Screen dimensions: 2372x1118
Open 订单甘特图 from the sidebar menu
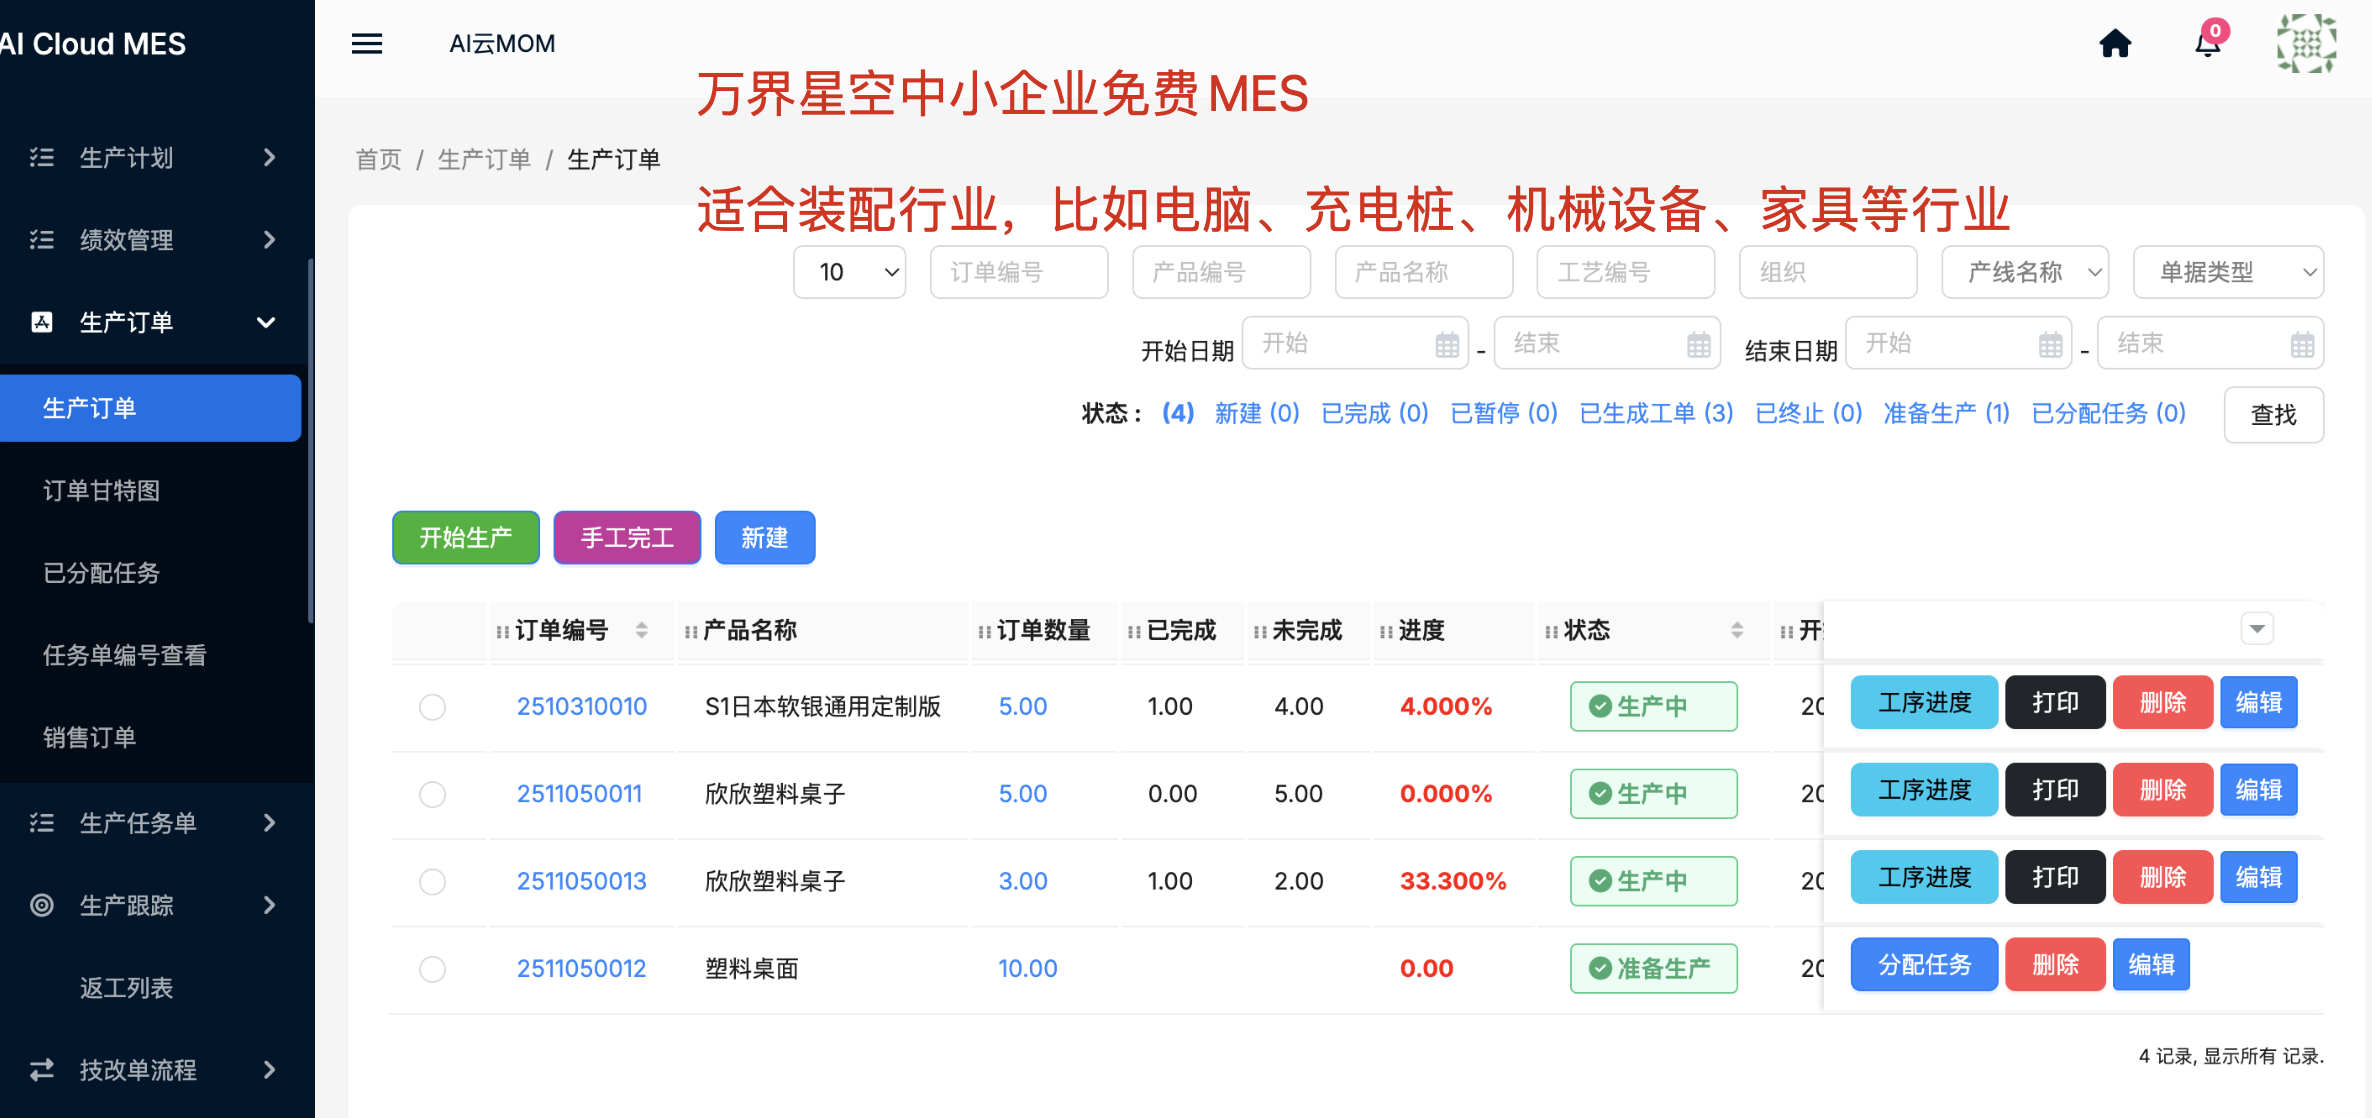(101, 490)
